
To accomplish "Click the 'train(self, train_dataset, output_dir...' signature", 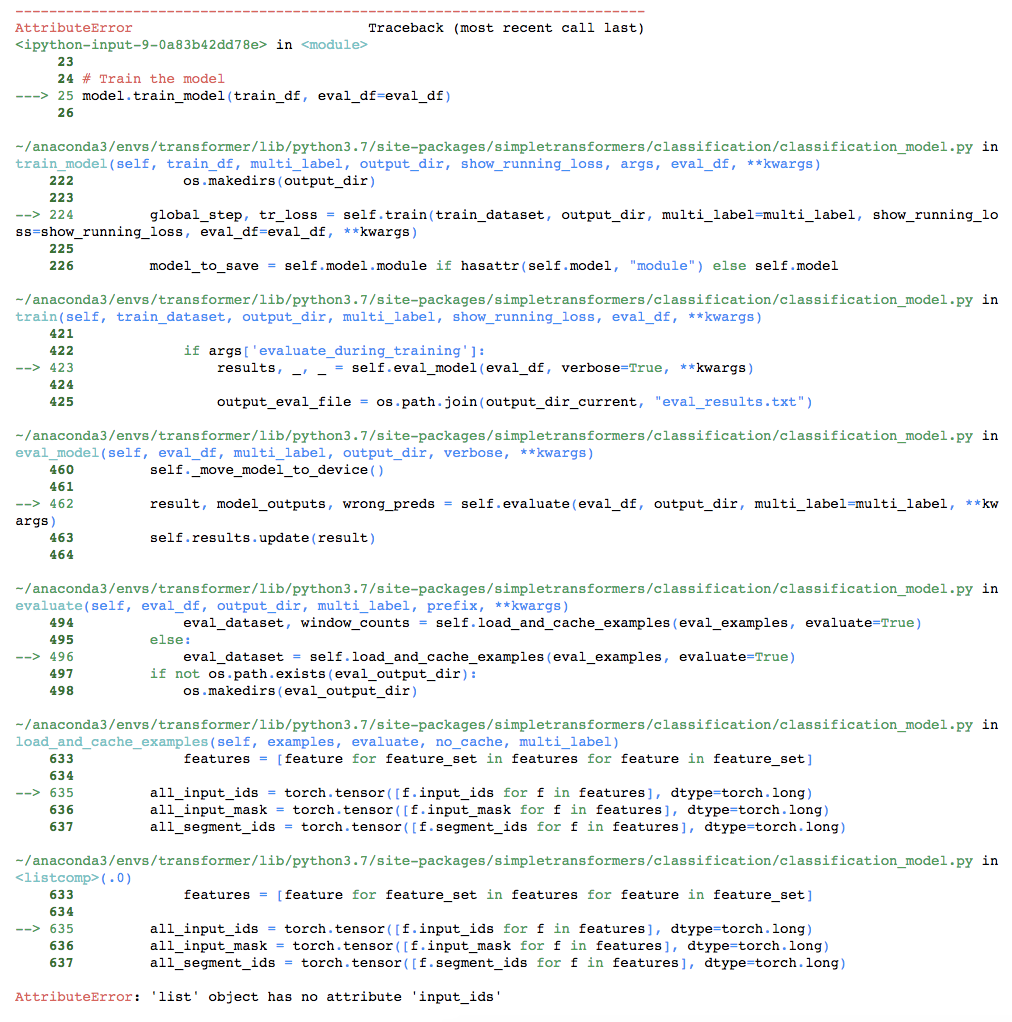I will [x=388, y=317].
